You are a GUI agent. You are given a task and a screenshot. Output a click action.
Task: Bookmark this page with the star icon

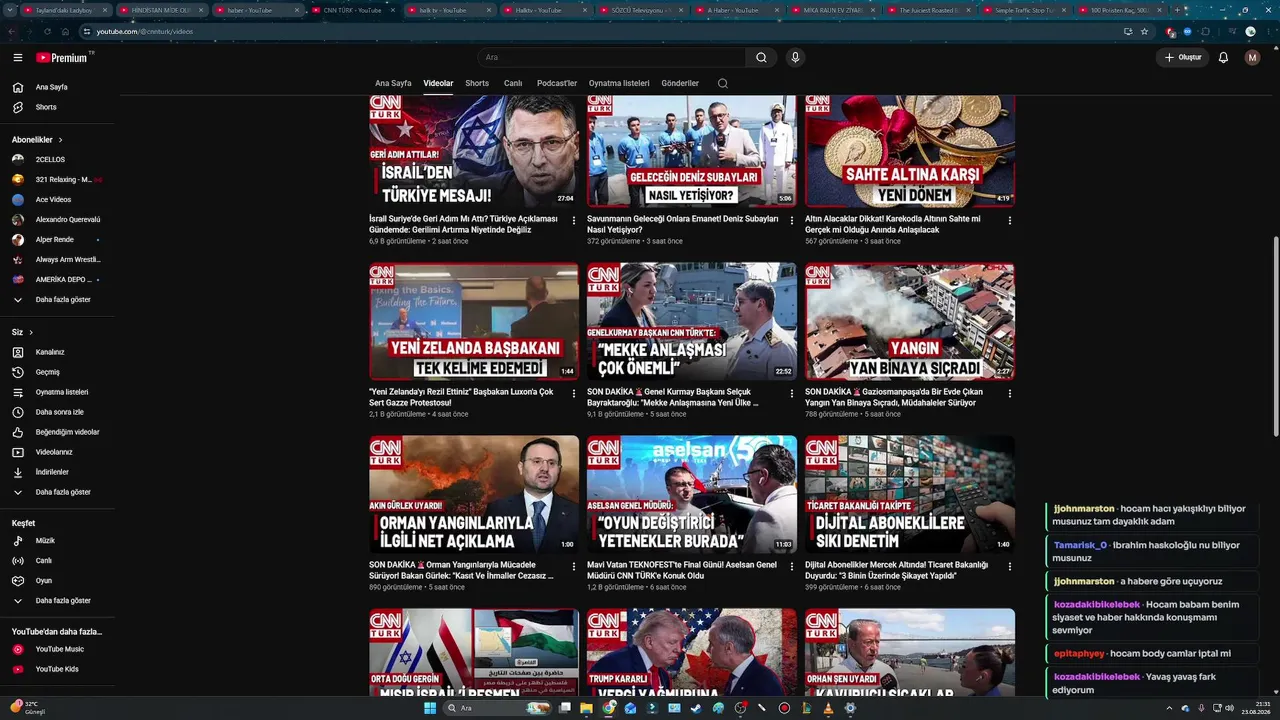click(1145, 31)
